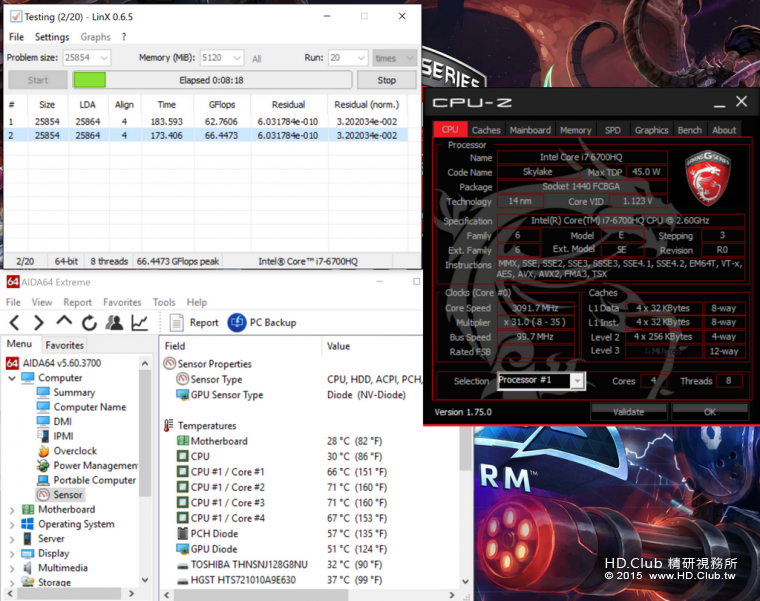The height and width of the screenshot is (601, 760).
Task: Select the Overclock item in the tree
Action: tap(74, 451)
